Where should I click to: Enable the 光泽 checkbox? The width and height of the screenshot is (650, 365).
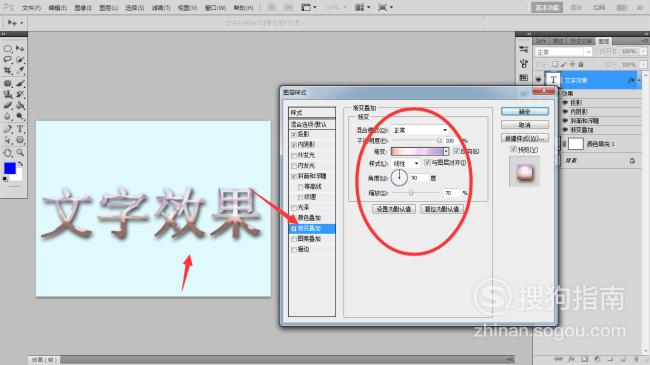coord(293,207)
